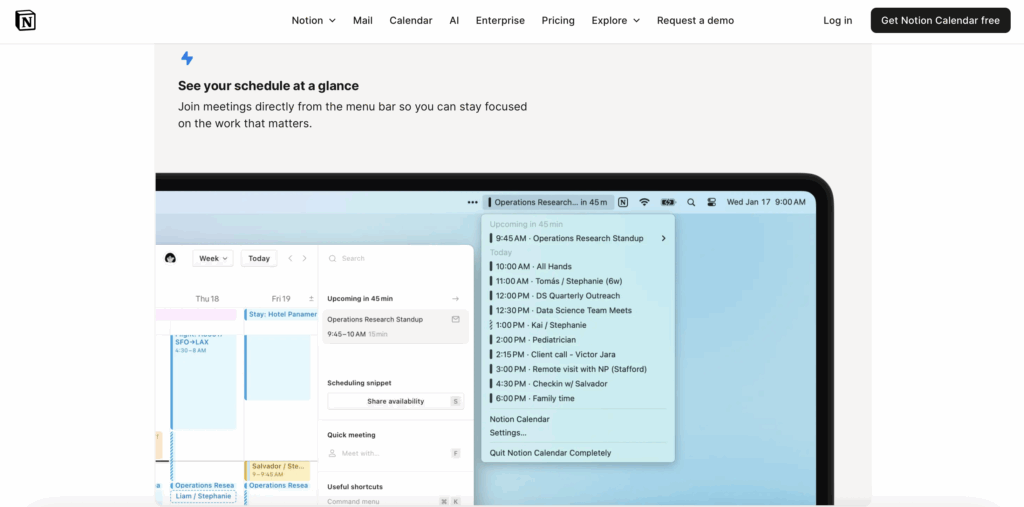Select 2:15 PM Client call Victor Jara

pyautogui.click(x=578, y=354)
